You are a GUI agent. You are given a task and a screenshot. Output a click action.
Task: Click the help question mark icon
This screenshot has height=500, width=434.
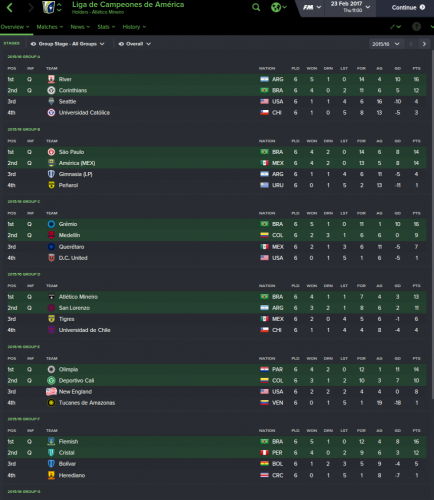(x=416, y=27)
